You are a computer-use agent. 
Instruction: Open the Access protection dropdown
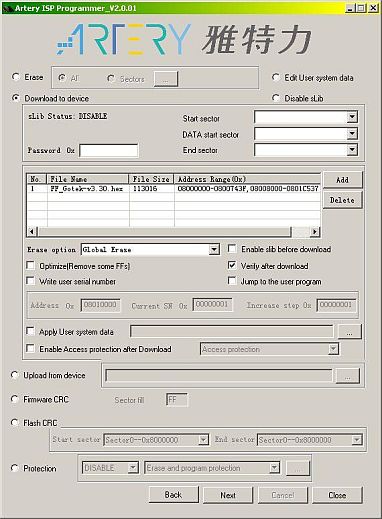pyautogui.click(x=333, y=349)
